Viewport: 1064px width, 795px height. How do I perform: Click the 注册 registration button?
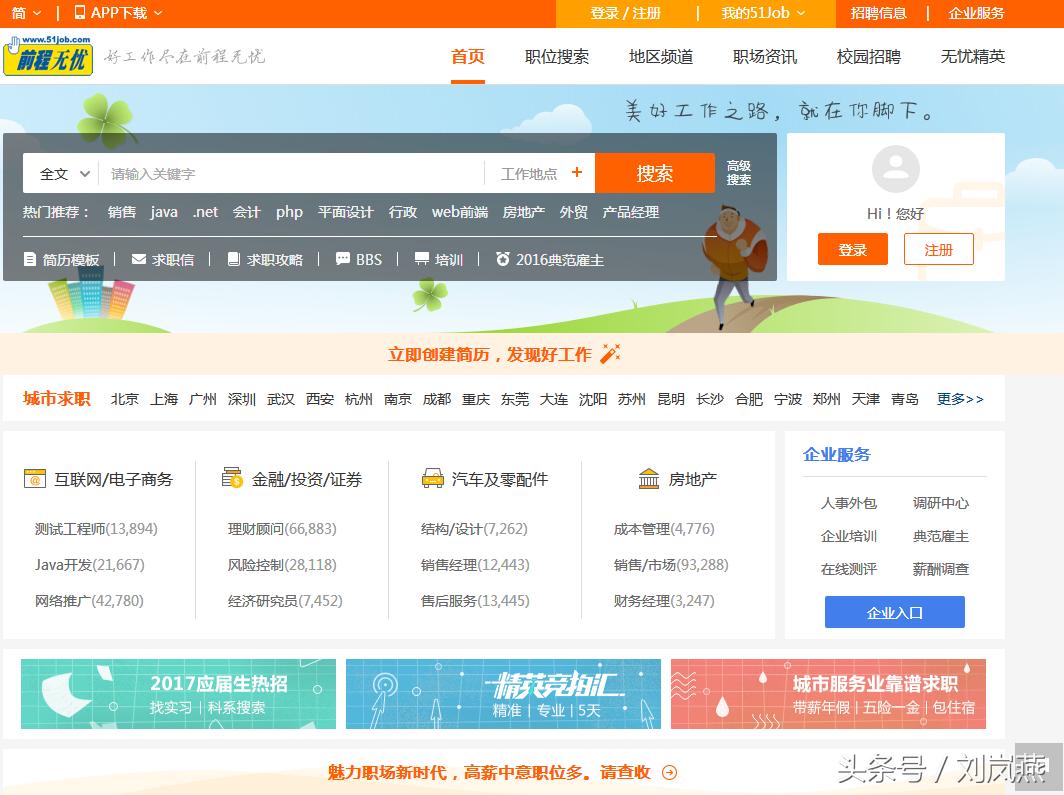coord(938,249)
